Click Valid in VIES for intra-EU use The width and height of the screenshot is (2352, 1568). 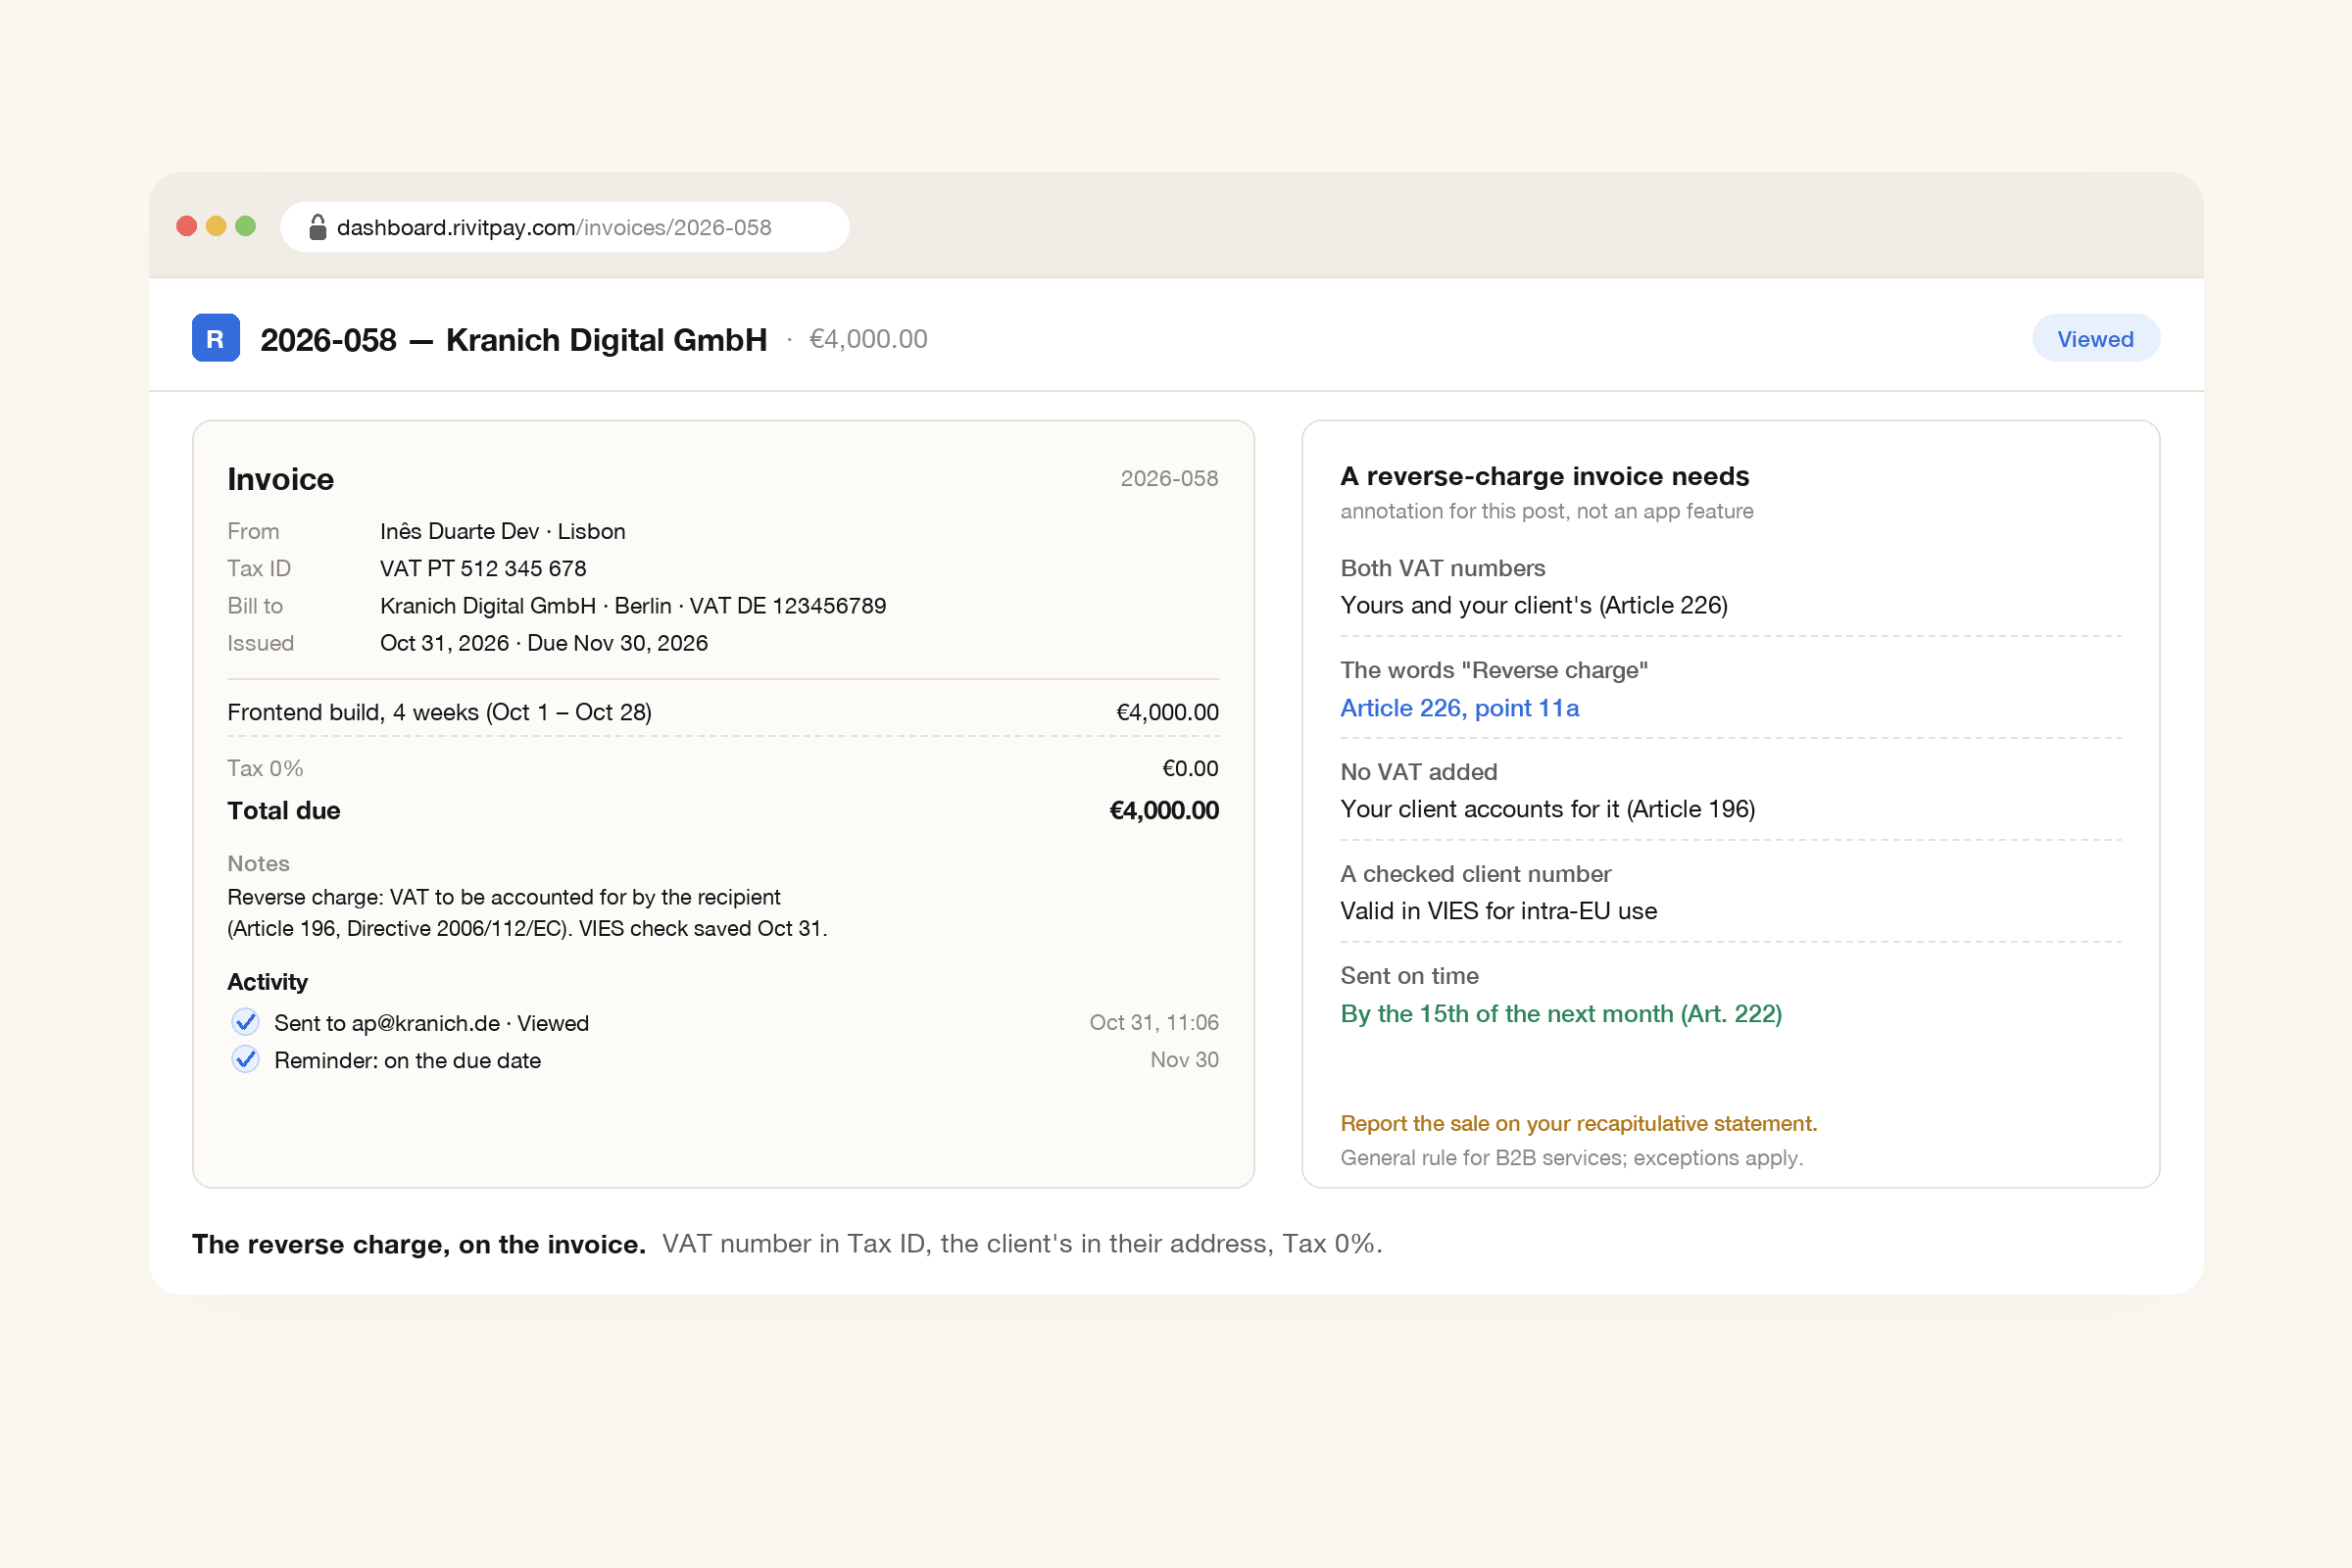pyautogui.click(x=1499, y=911)
